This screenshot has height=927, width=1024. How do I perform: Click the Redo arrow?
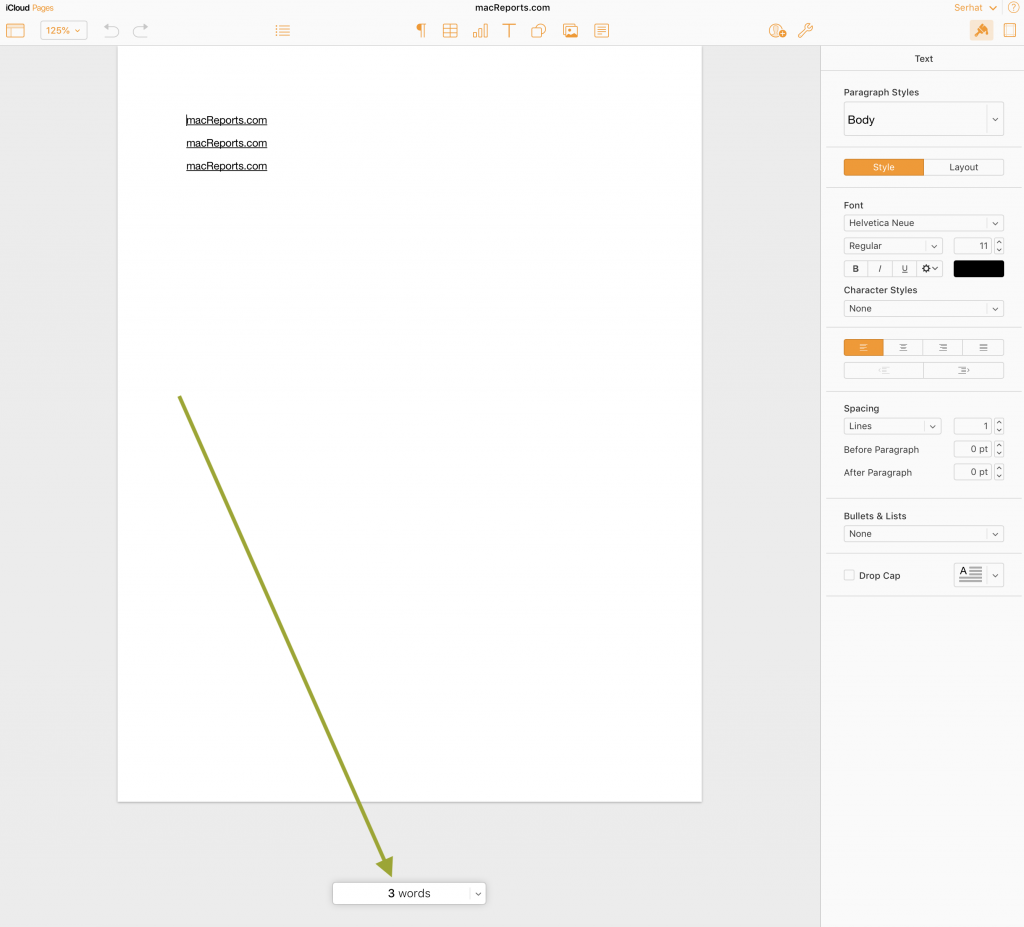[140, 31]
